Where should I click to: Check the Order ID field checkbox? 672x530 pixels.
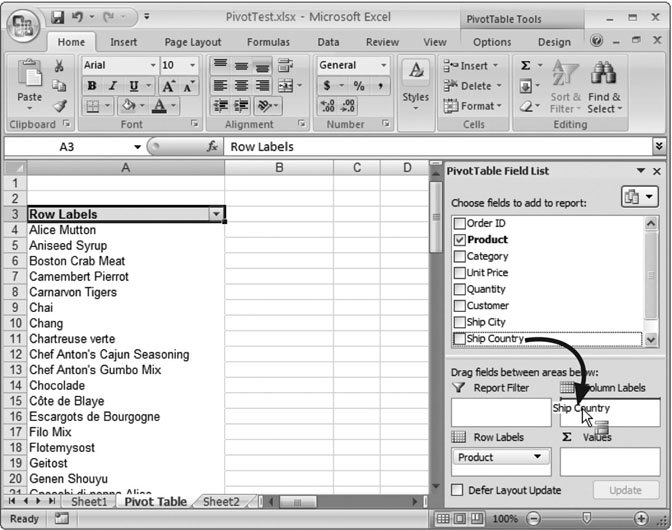click(x=460, y=223)
